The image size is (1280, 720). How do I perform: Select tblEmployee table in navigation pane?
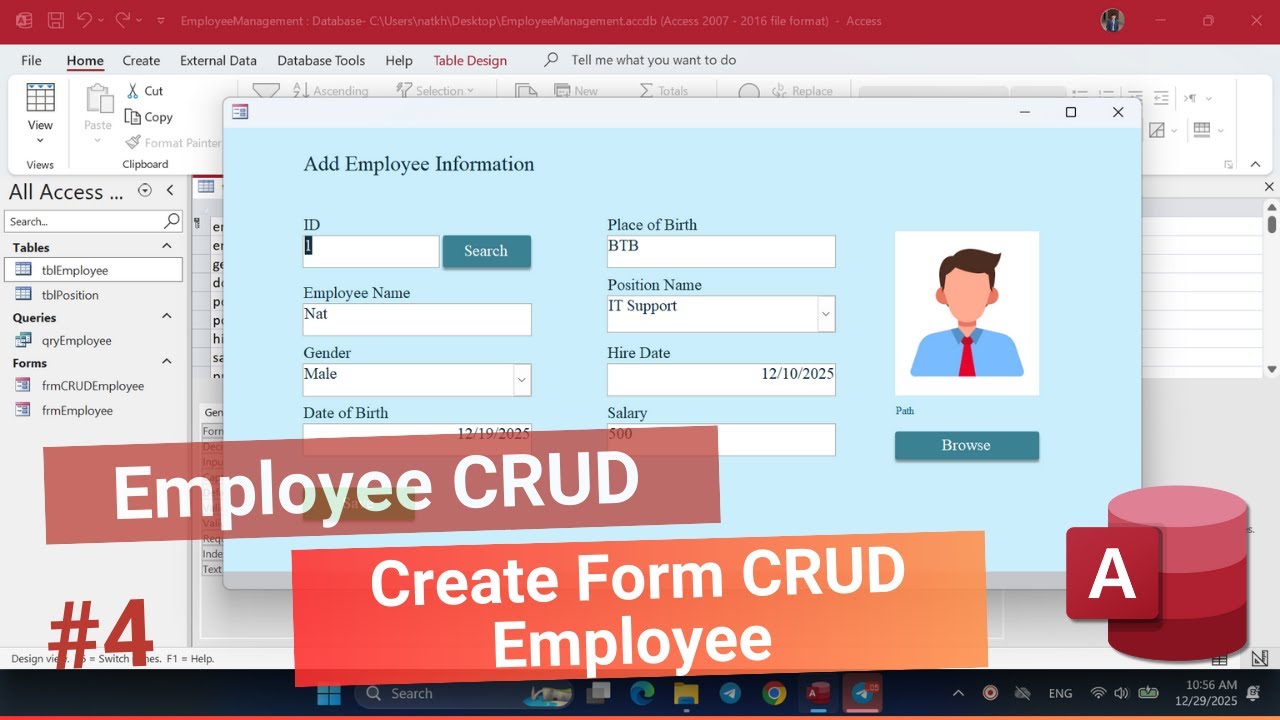tap(94, 270)
